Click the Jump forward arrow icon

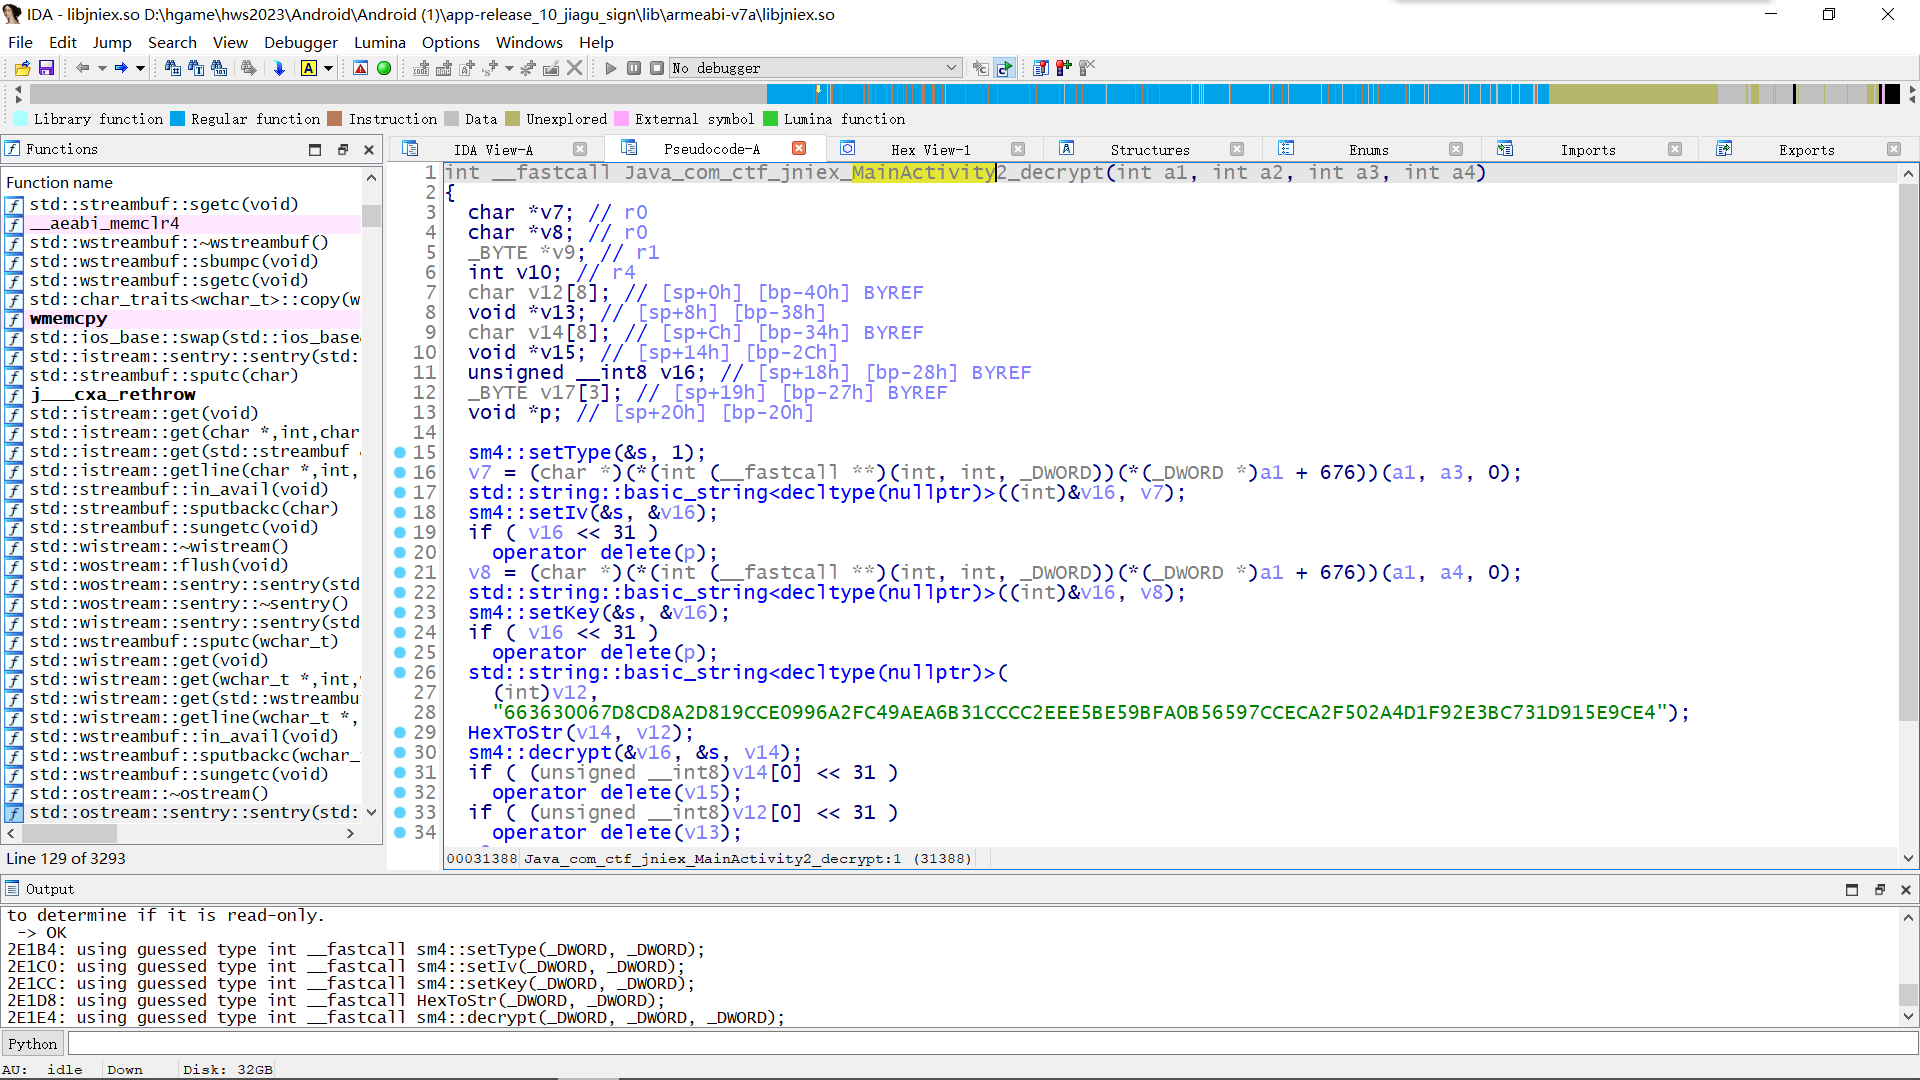point(120,68)
